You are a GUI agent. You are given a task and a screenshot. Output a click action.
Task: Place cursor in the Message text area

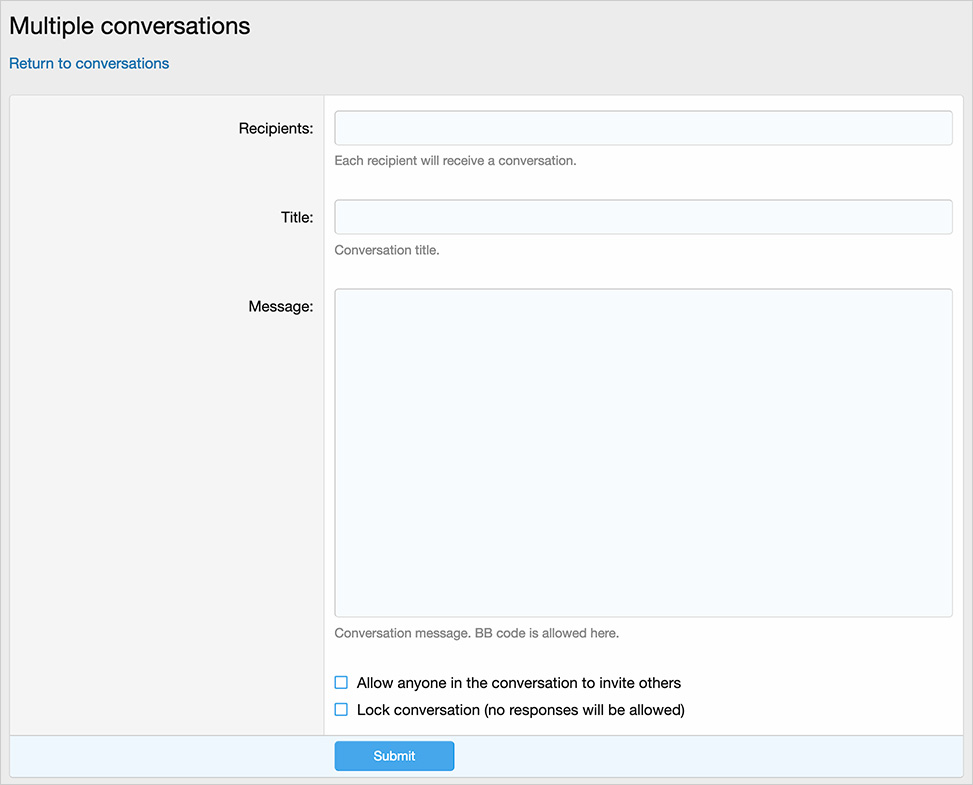coord(642,452)
